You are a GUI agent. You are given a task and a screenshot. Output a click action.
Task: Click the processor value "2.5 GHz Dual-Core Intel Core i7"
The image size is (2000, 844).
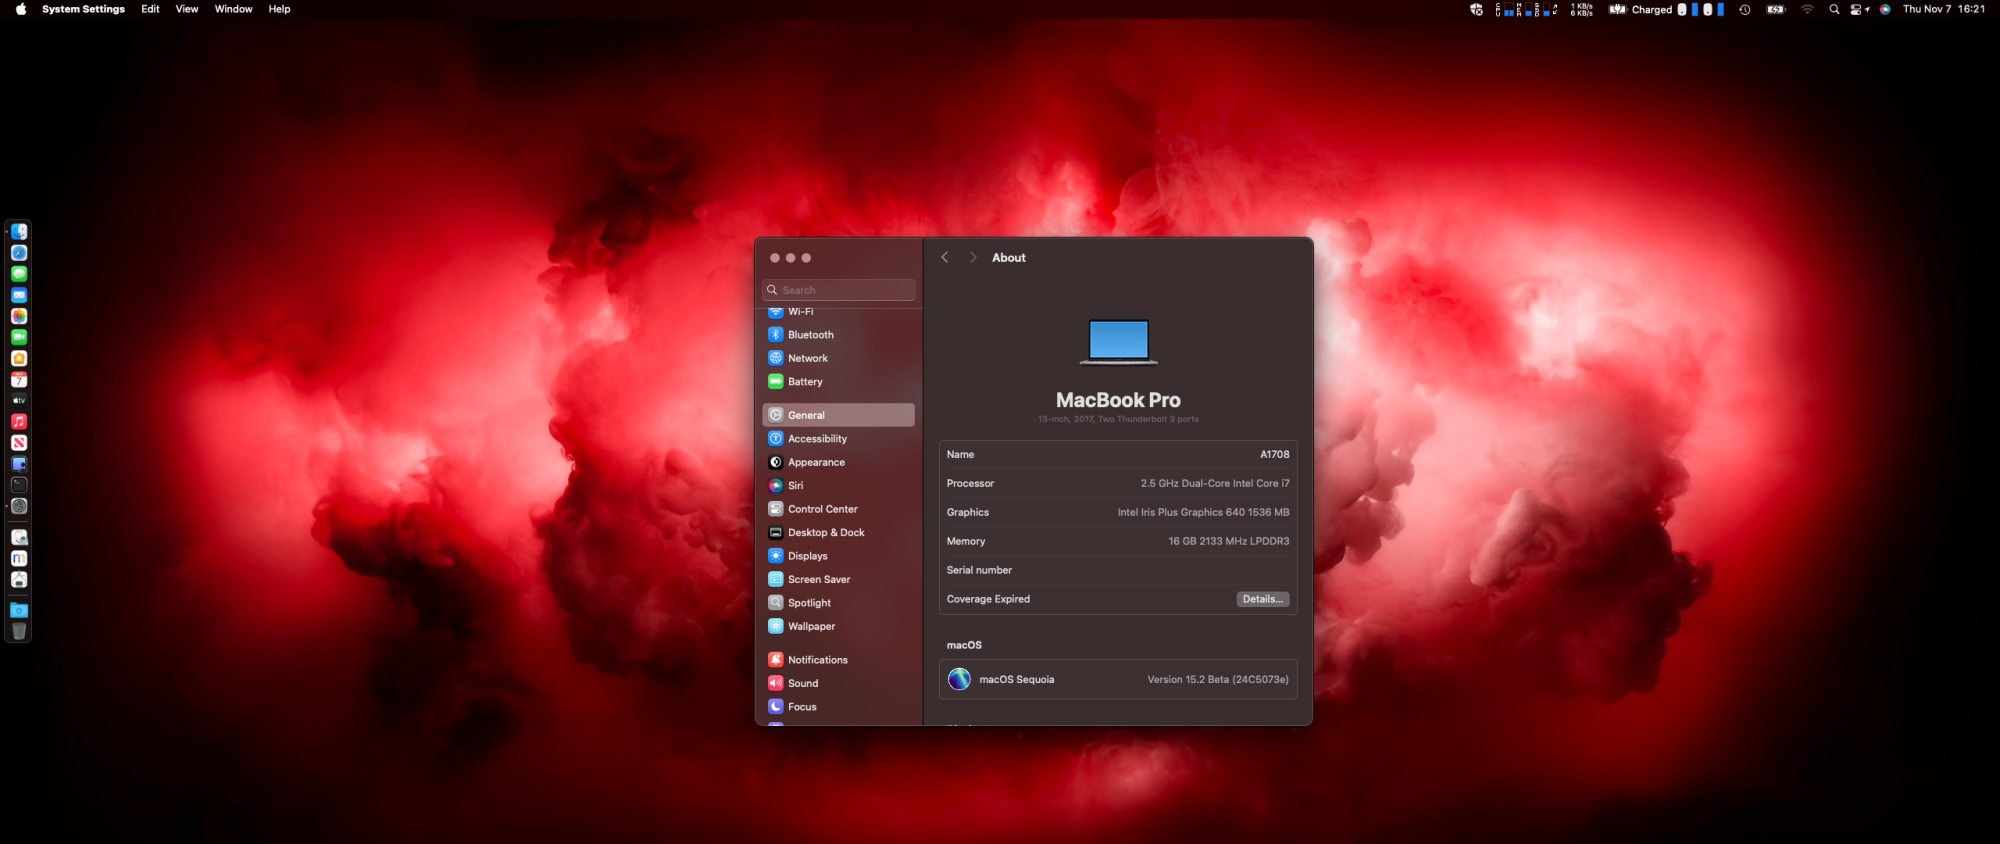(1215, 484)
